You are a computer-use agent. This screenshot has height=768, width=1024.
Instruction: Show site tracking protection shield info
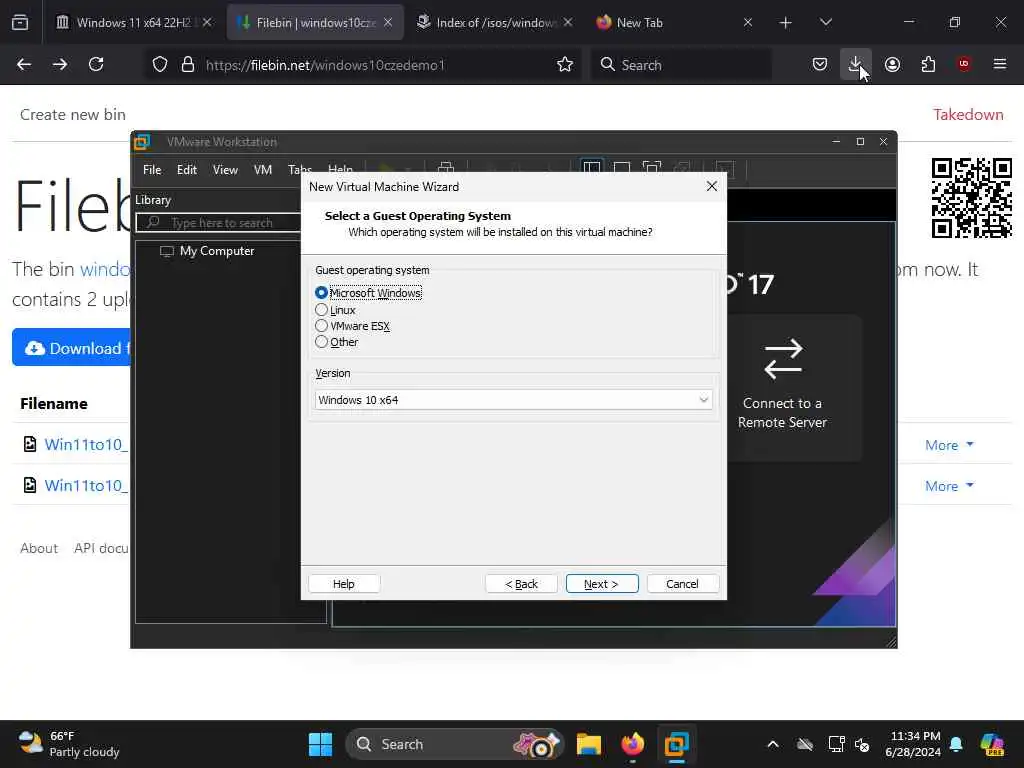coord(160,64)
